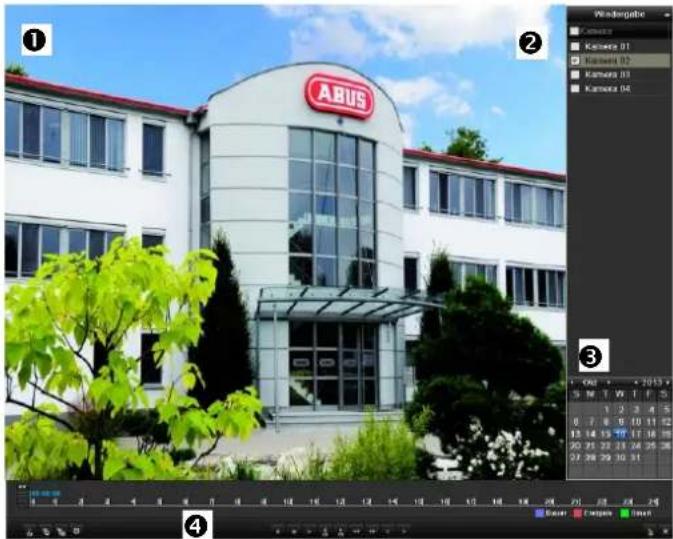Toggle the select-all Kamera checkbox
This screenshot has height=539, width=673.
574,31
